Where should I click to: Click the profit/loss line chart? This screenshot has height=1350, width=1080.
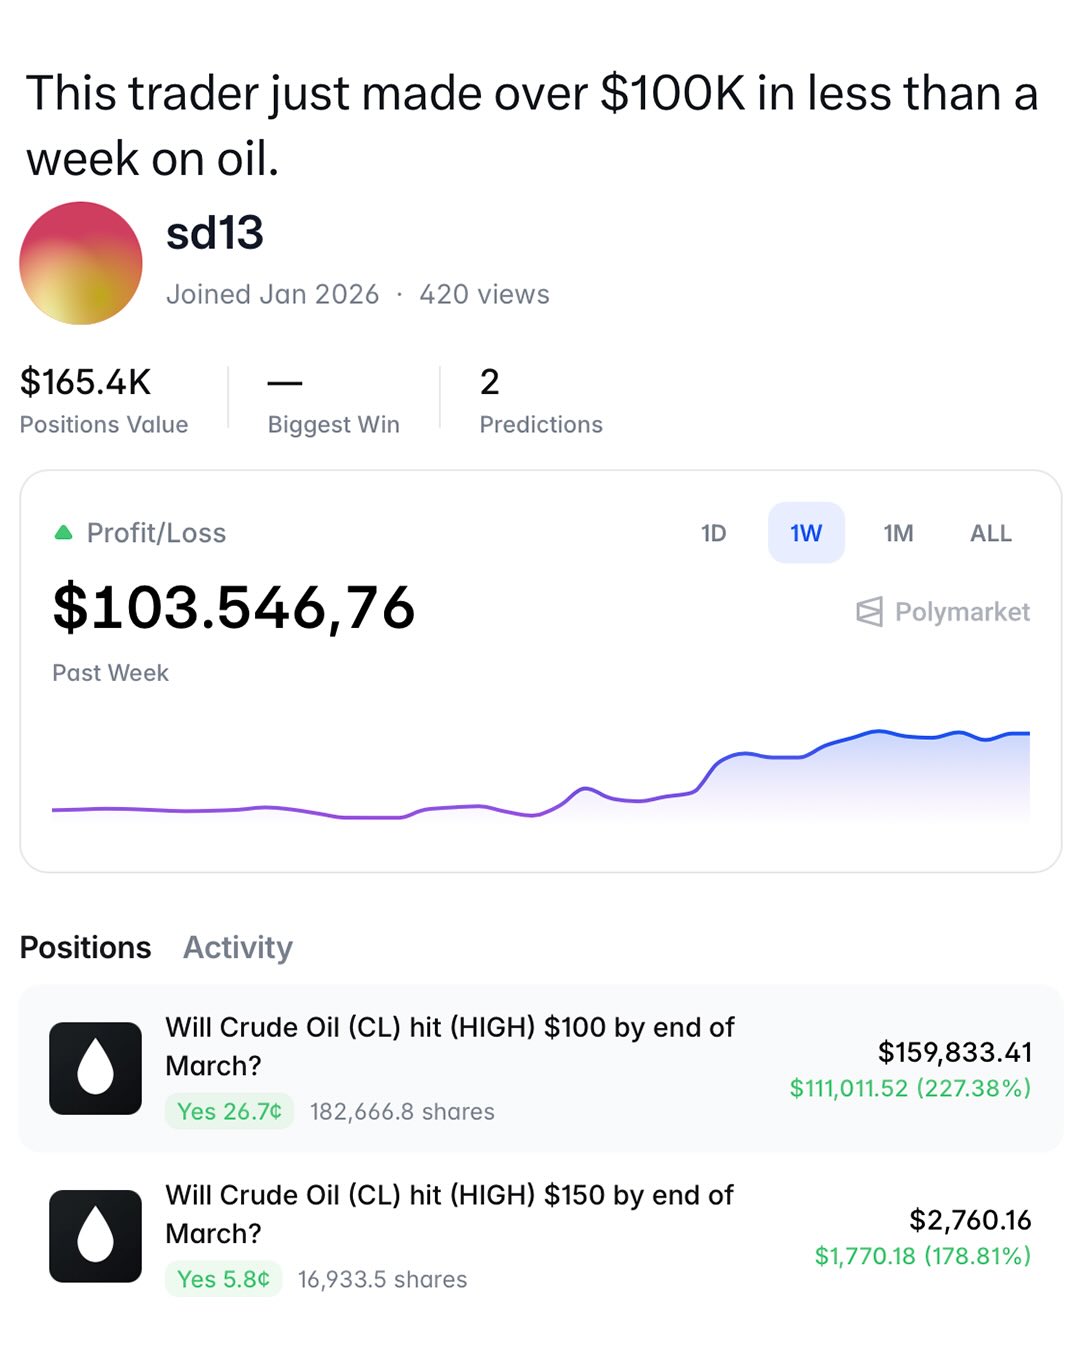coord(540,780)
